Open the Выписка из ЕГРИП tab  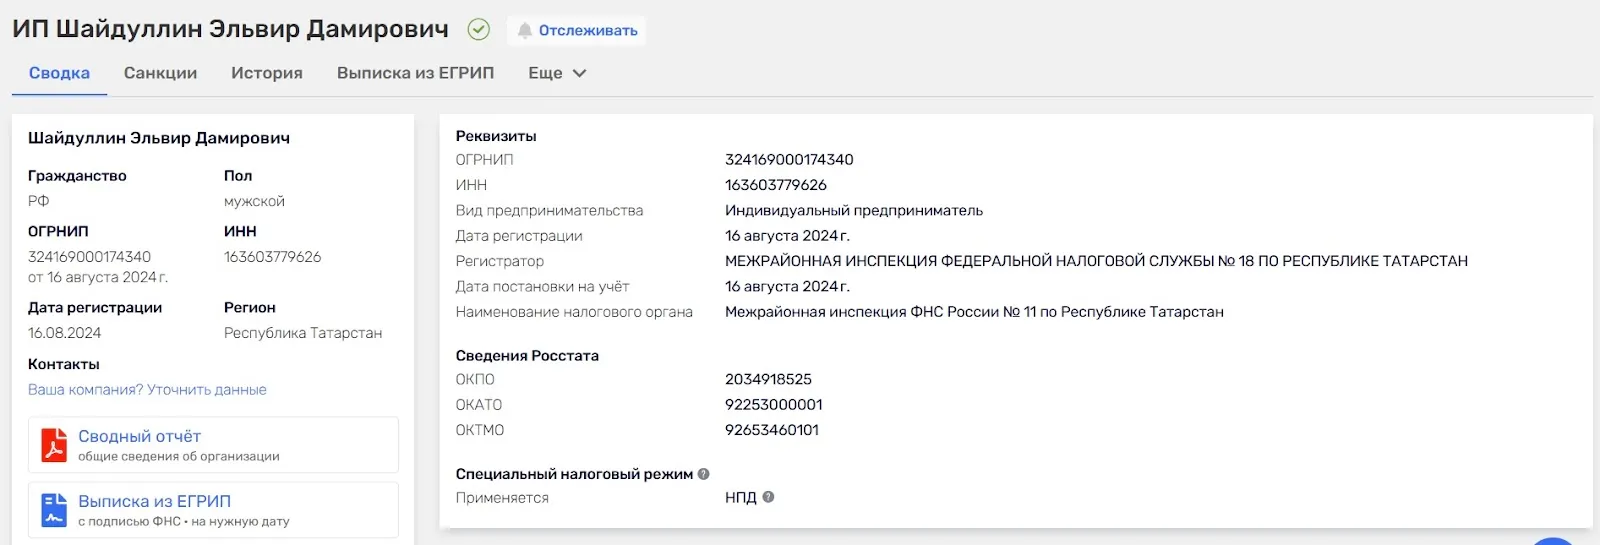point(415,73)
